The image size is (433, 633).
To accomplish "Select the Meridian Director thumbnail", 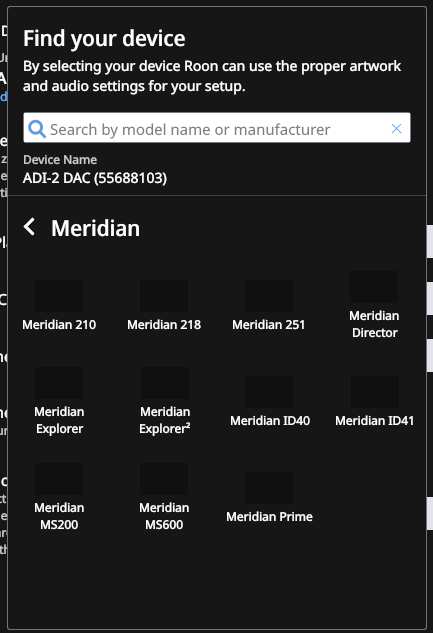I will 374,287.
